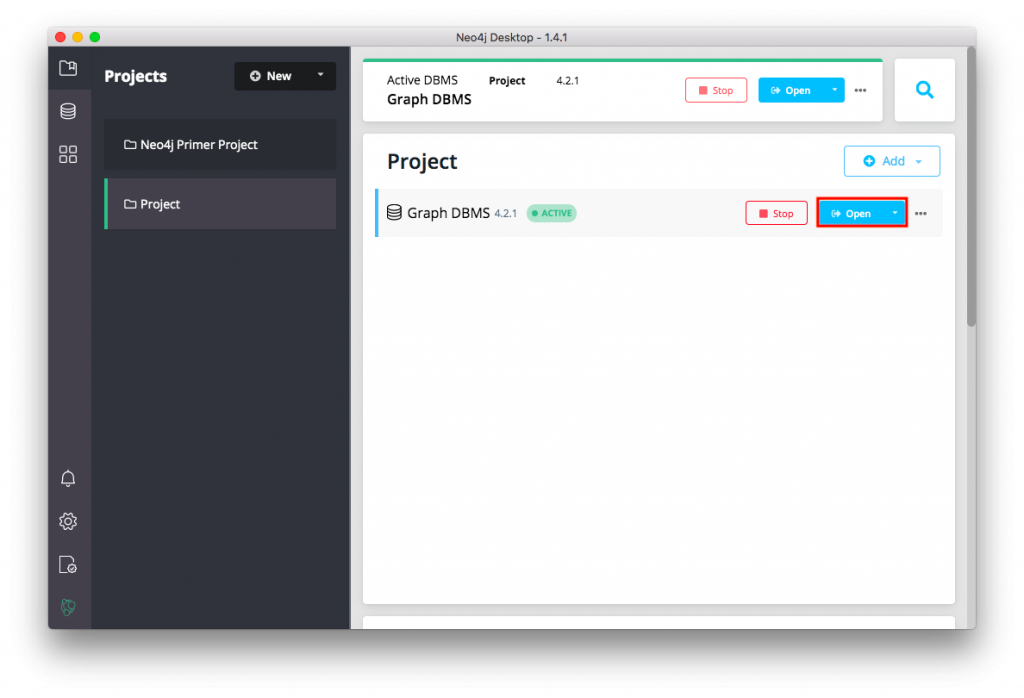
Task: Click the vertical scrollbar on right
Action: (970, 190)
